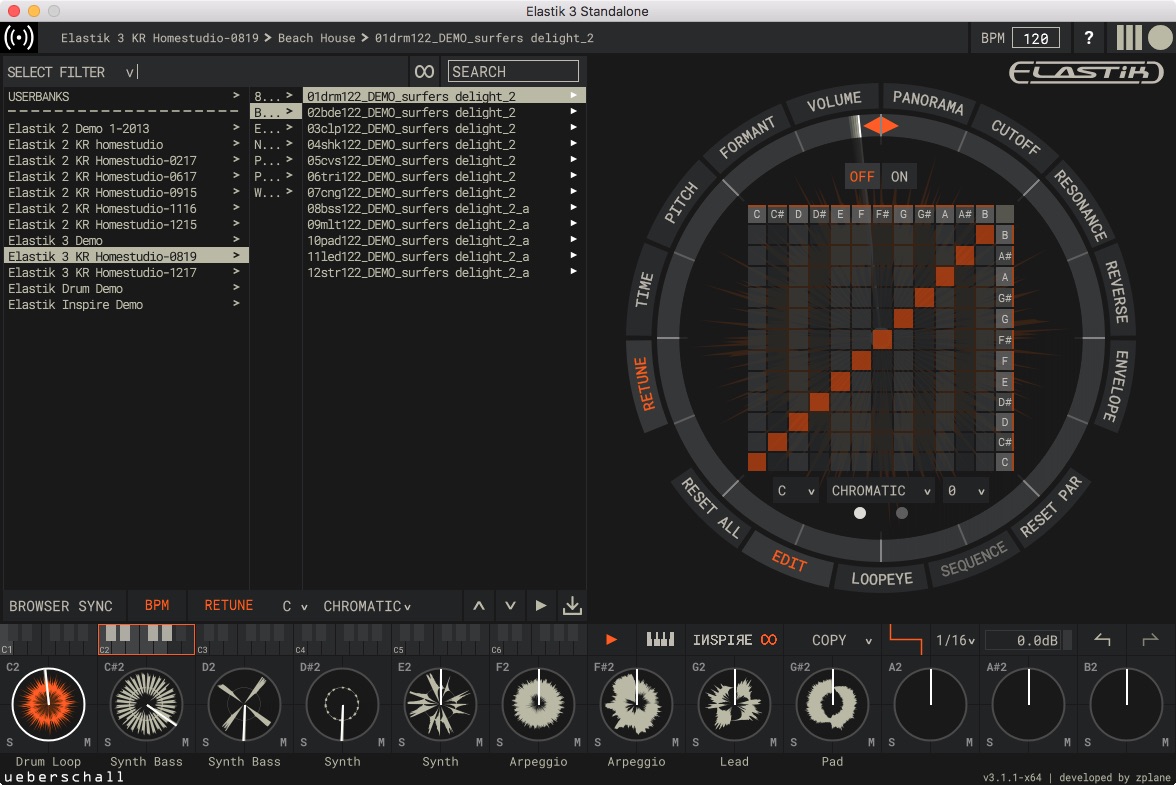
Task: Click the infinity icon next to search
Action: [424, 72]
